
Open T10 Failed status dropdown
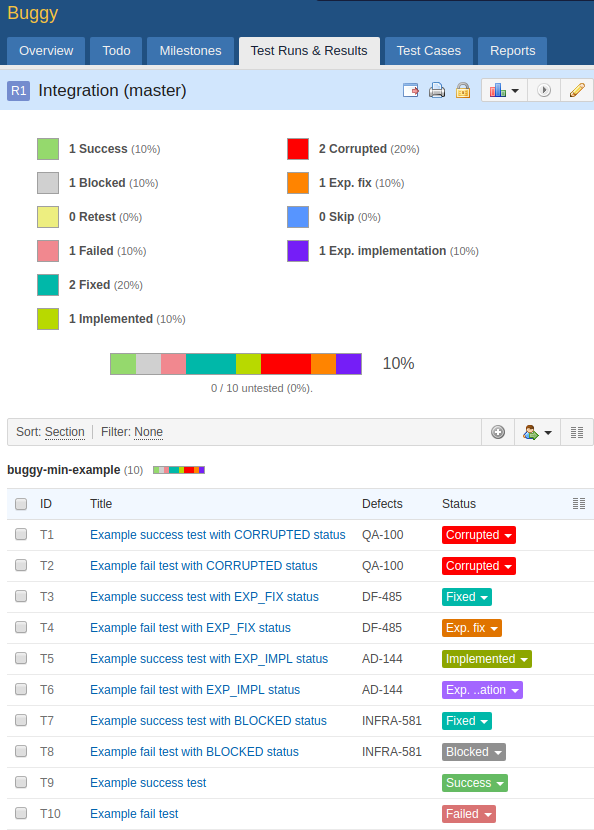[x=469, y=814]
